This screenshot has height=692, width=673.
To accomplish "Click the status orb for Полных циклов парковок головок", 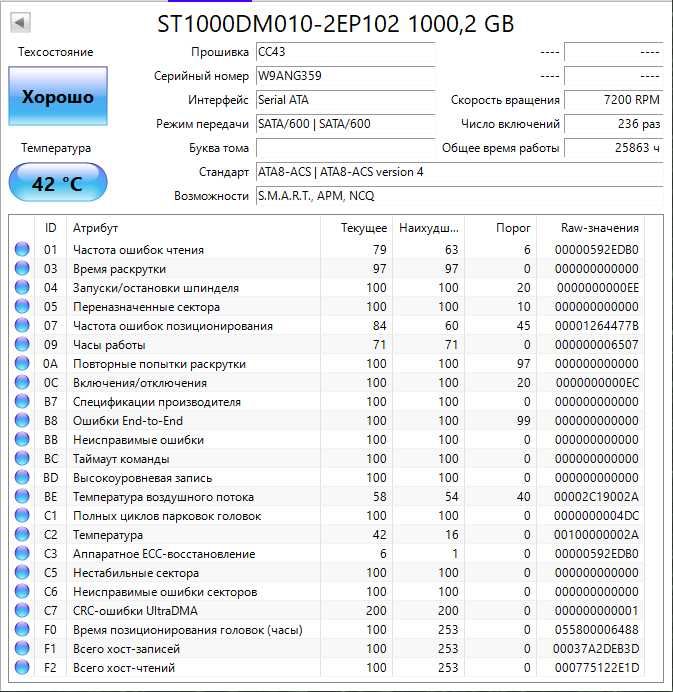I will (x=22, y=515).
